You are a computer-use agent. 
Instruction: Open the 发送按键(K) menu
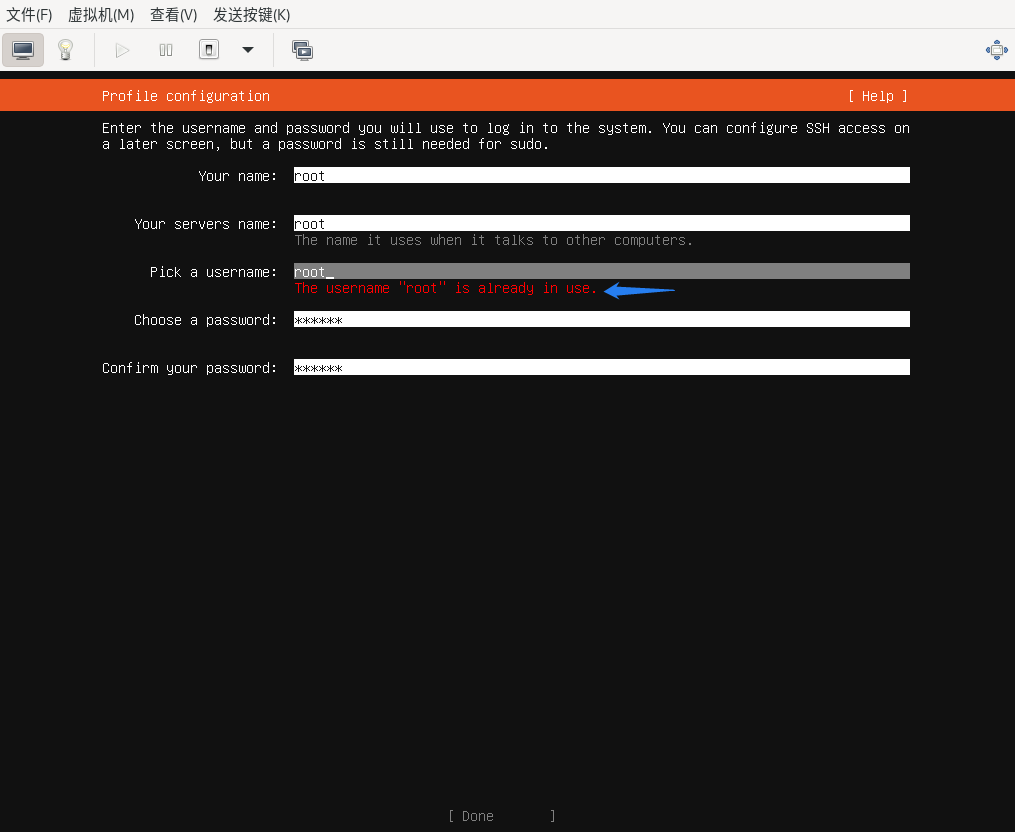(x=252, y=14)
